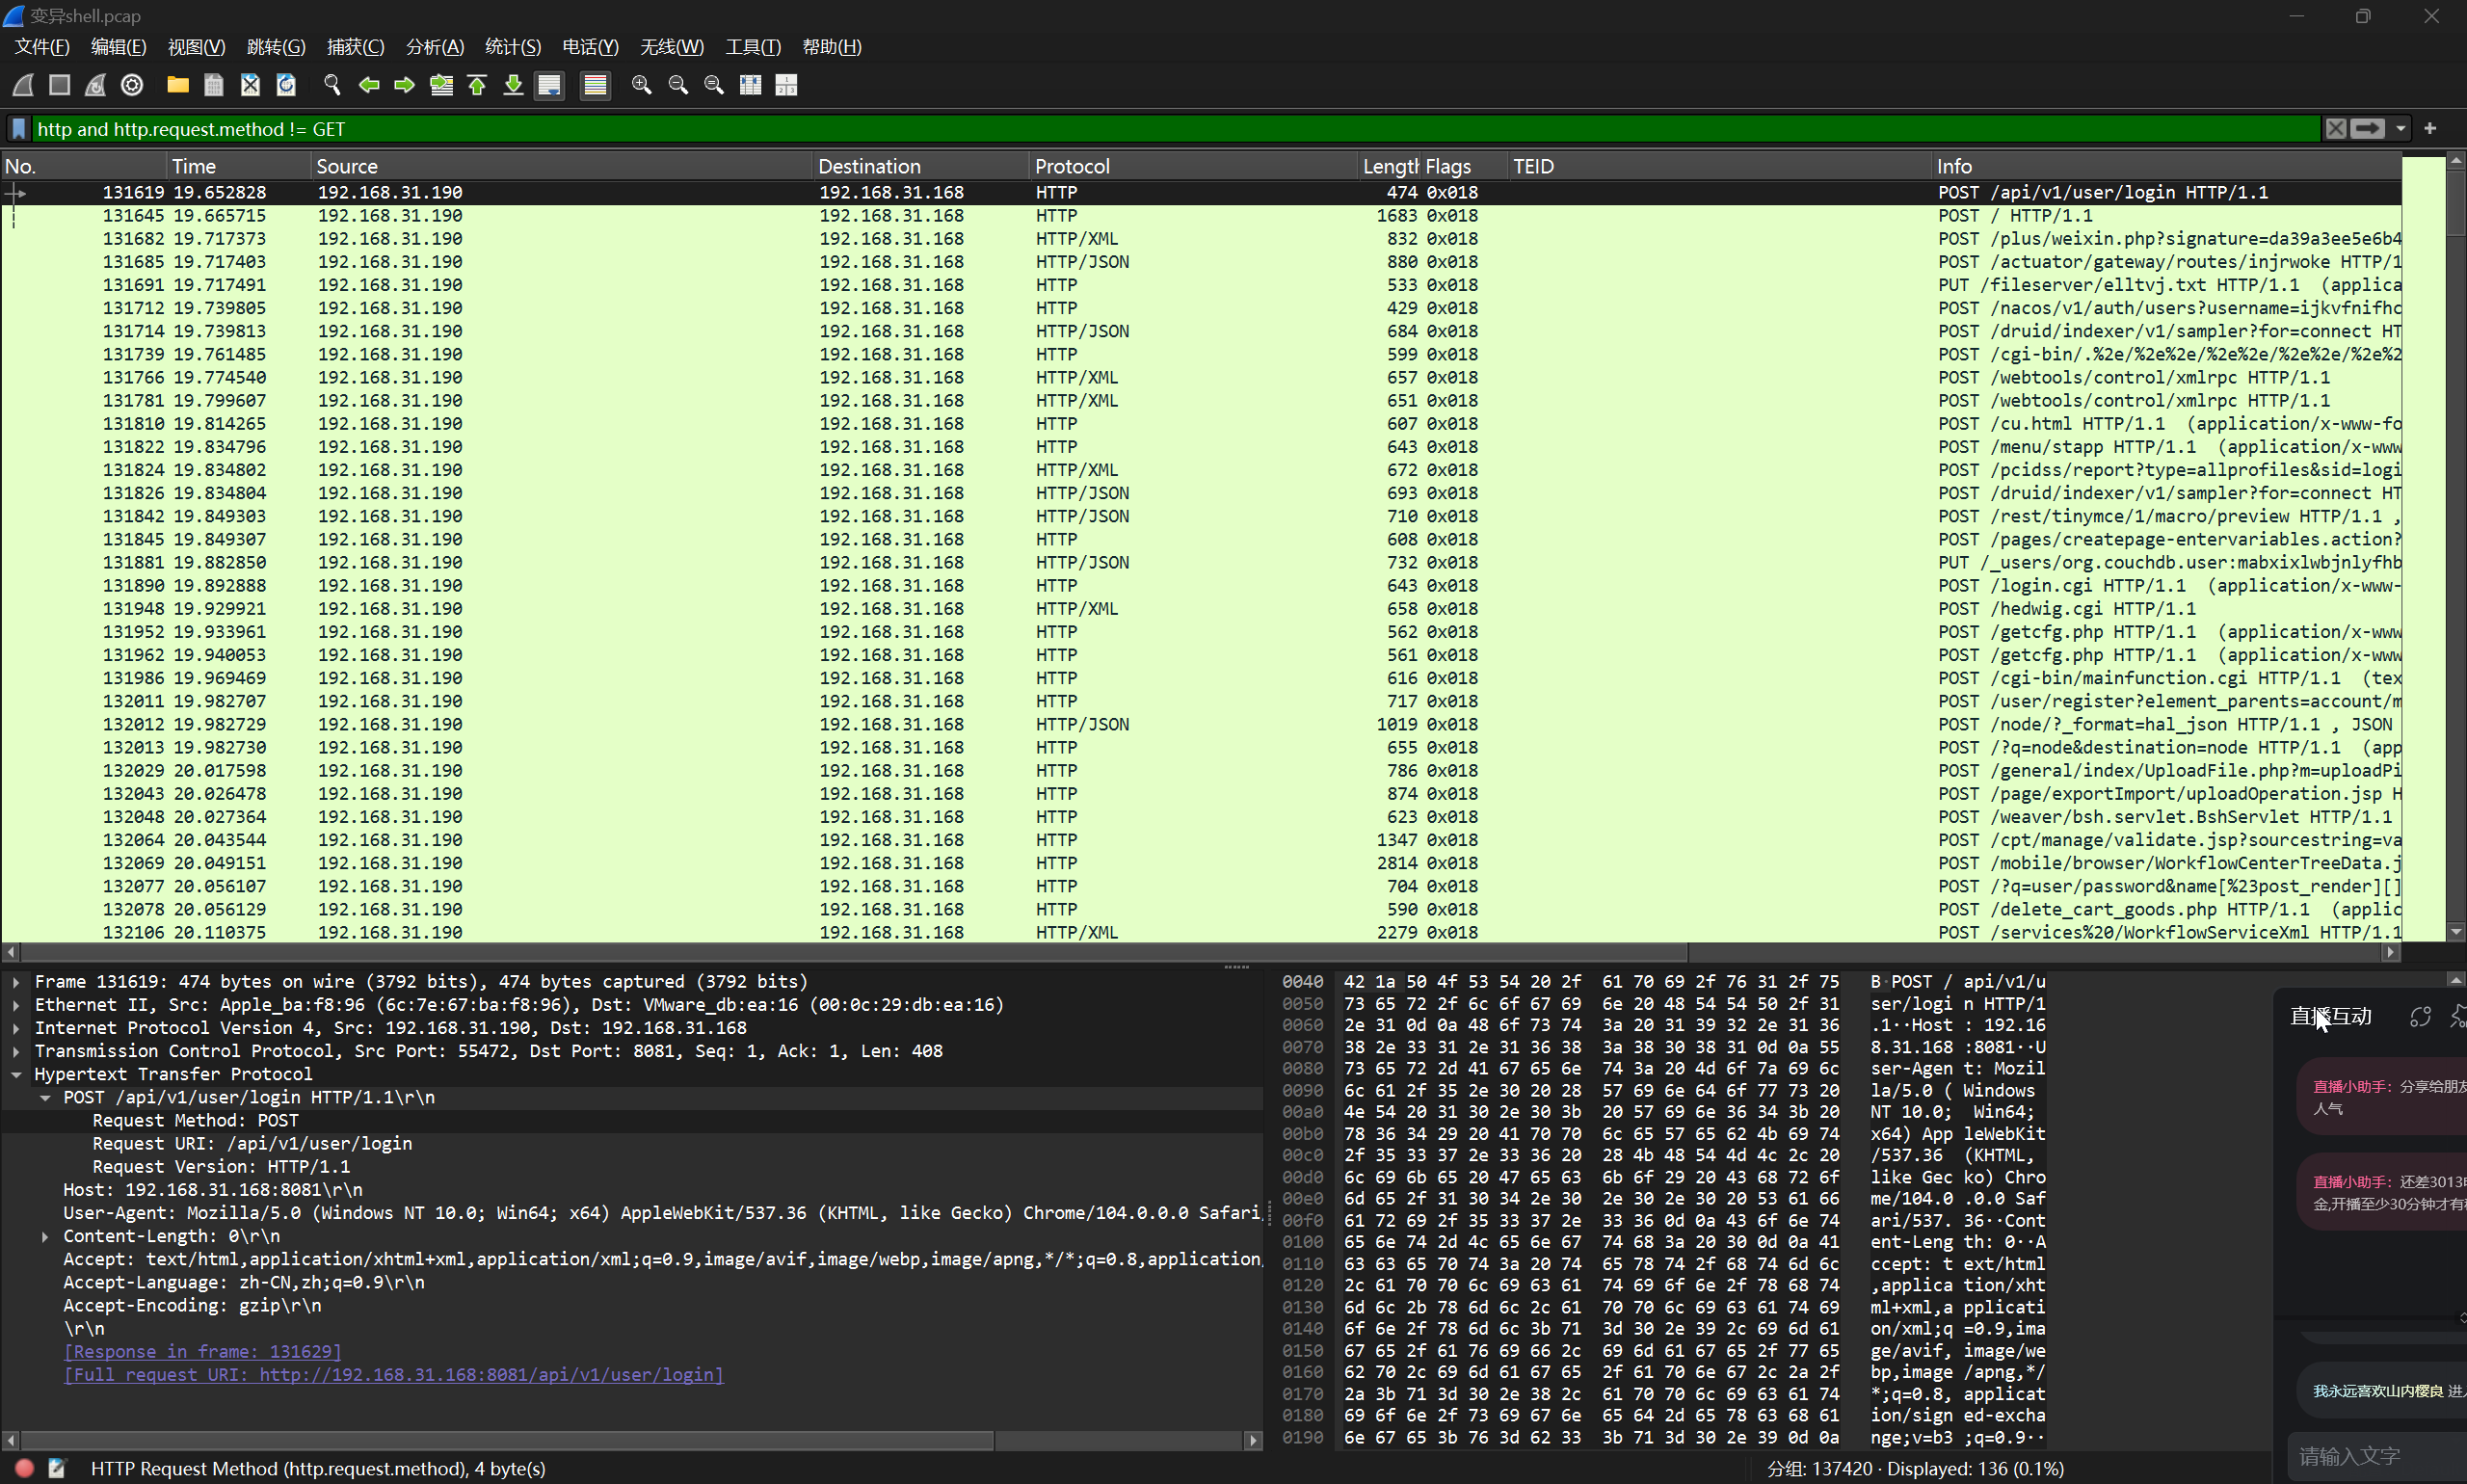Open the display filter bookmark menu
This screenshot has height=1484, width=2467.
point(19,129)
